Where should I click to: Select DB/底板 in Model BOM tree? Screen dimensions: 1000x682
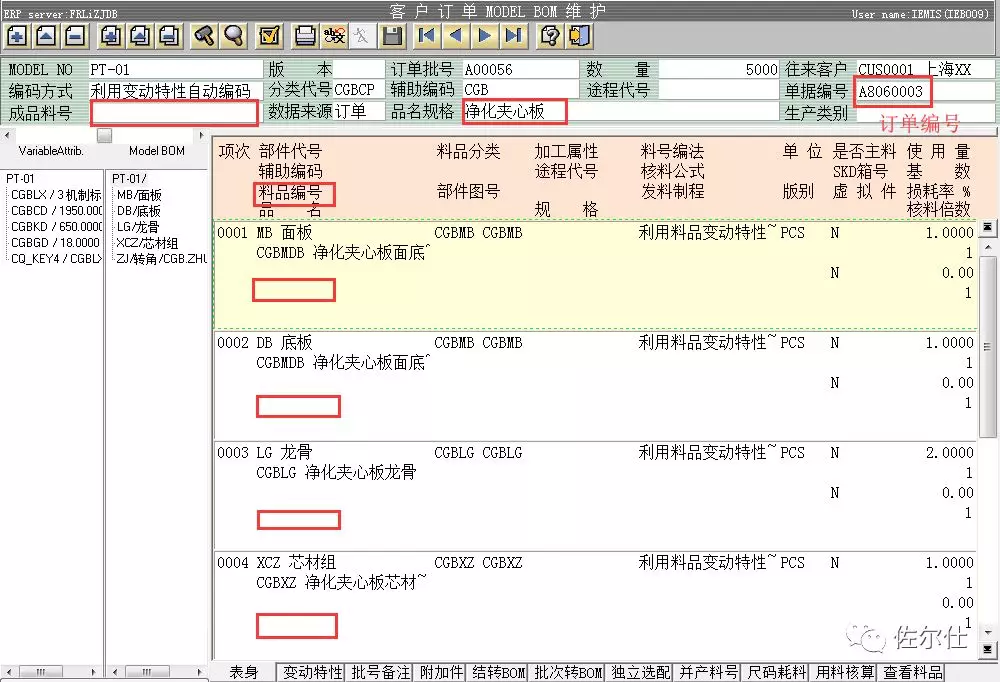138,211
